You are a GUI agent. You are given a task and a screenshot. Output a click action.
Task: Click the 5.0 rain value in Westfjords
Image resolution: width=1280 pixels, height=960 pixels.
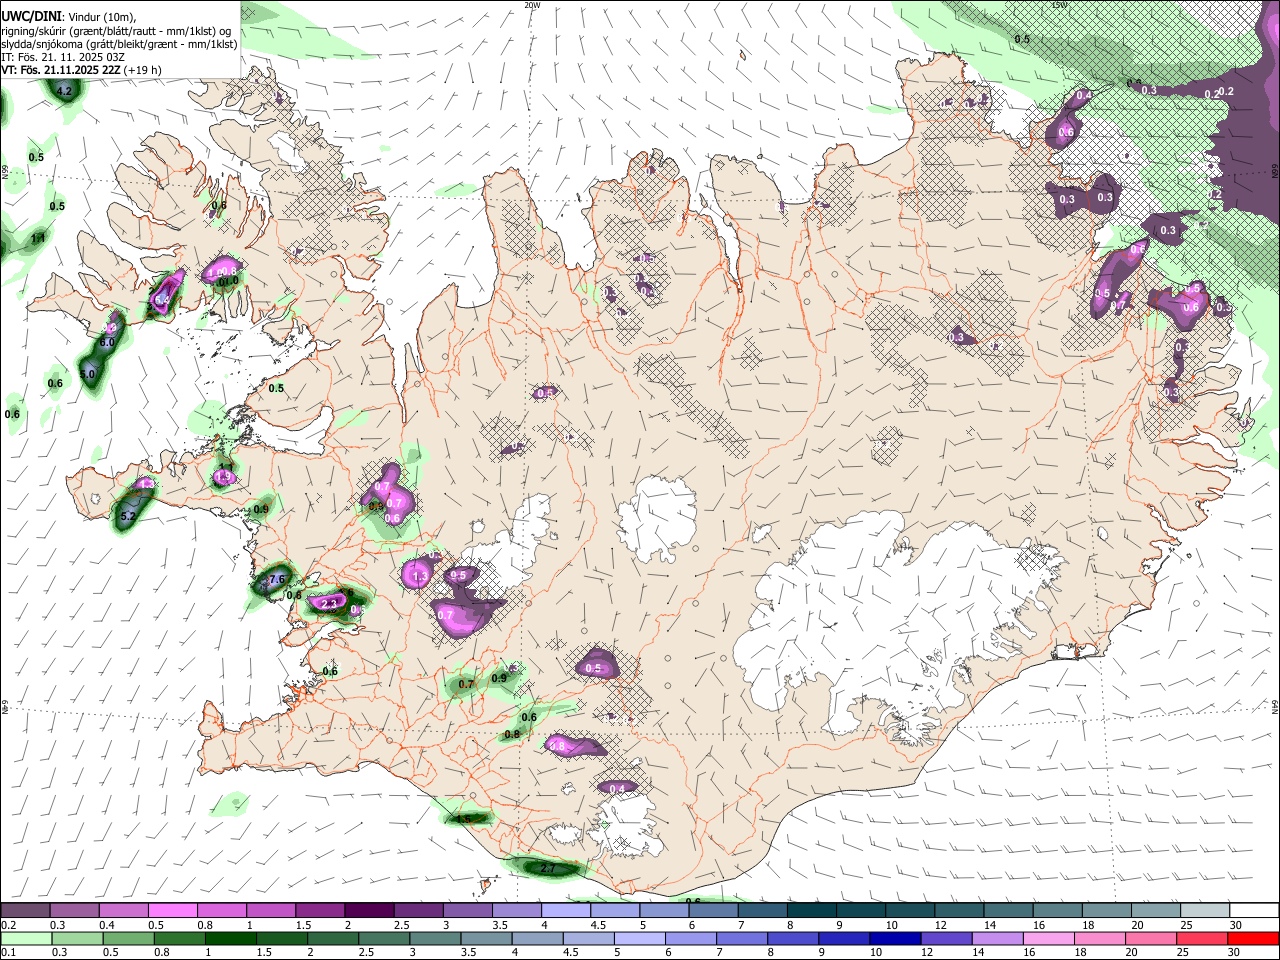(87, 374)
